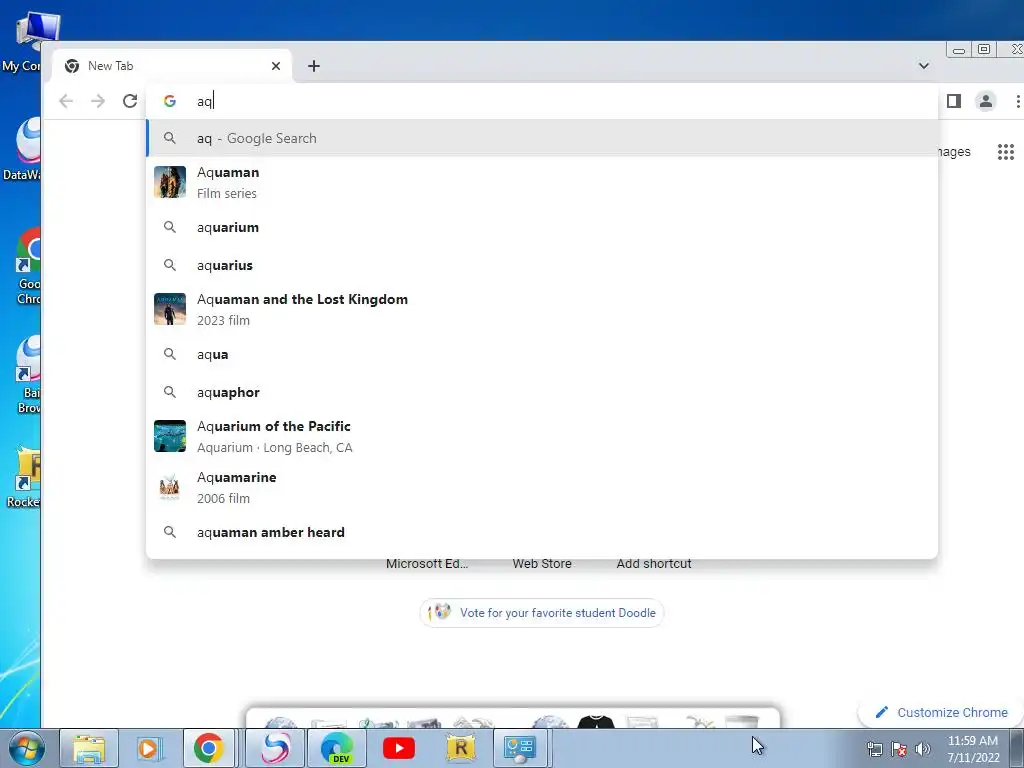Screen dimensions: 1024x768
Task: Open the File Explorer taskbar icon
Action: [x=89, y=748]
